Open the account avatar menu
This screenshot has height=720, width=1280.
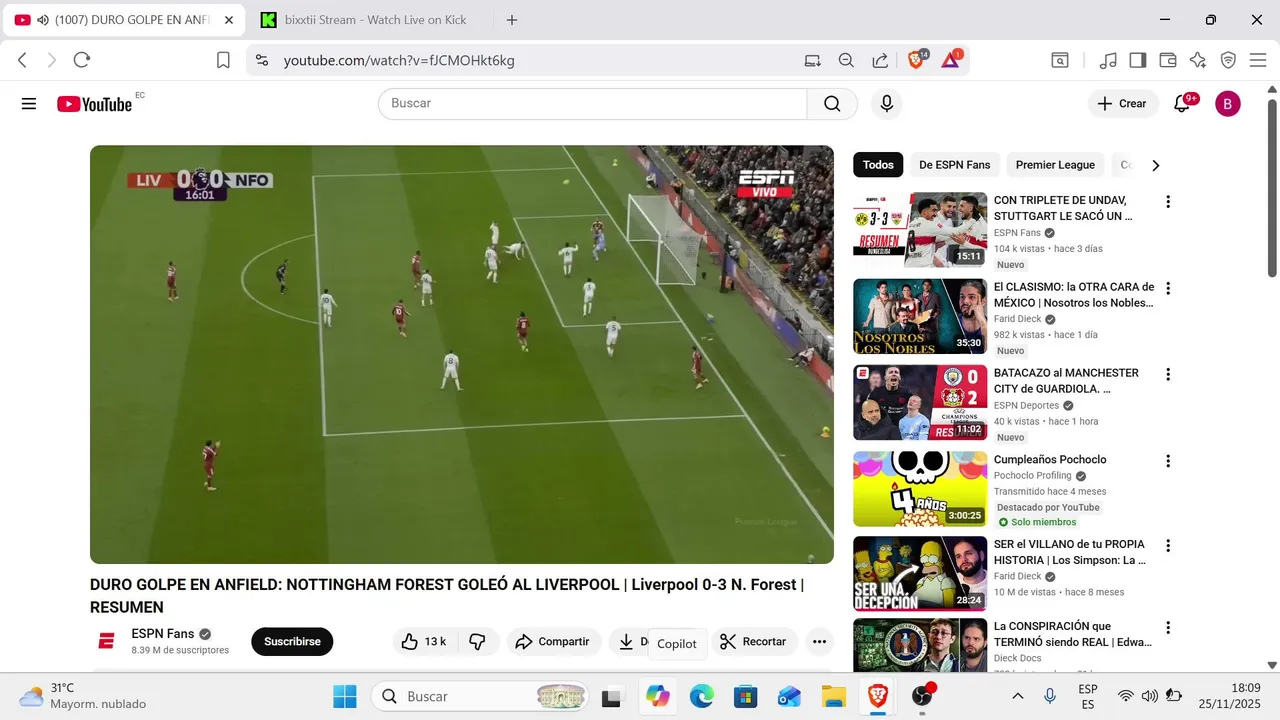coord(1228,104)
